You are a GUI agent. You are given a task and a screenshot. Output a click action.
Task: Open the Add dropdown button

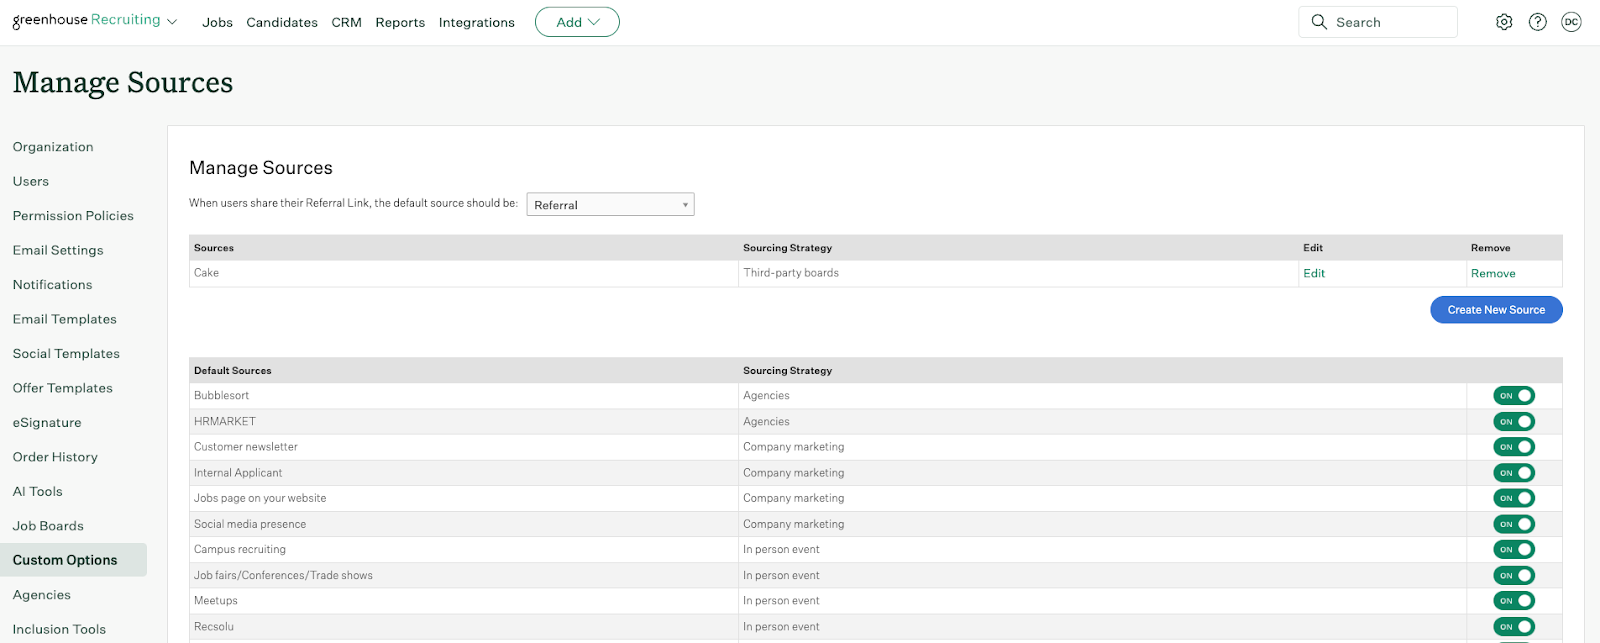coord(577,22)
